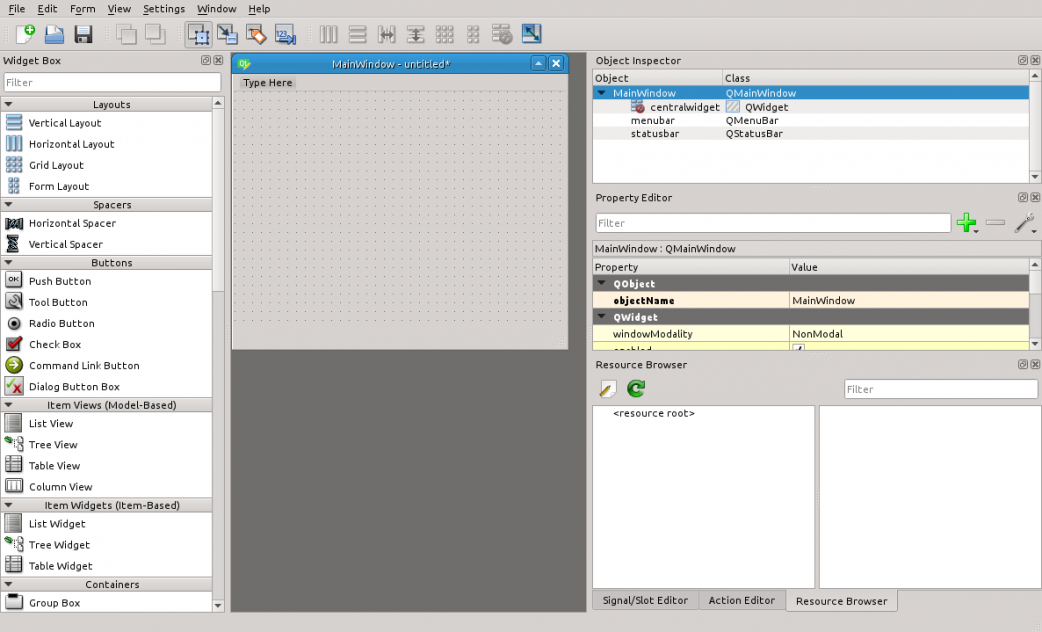Click the Property Editor filter field
This screenshot has width=1042, height=632.
772,223
